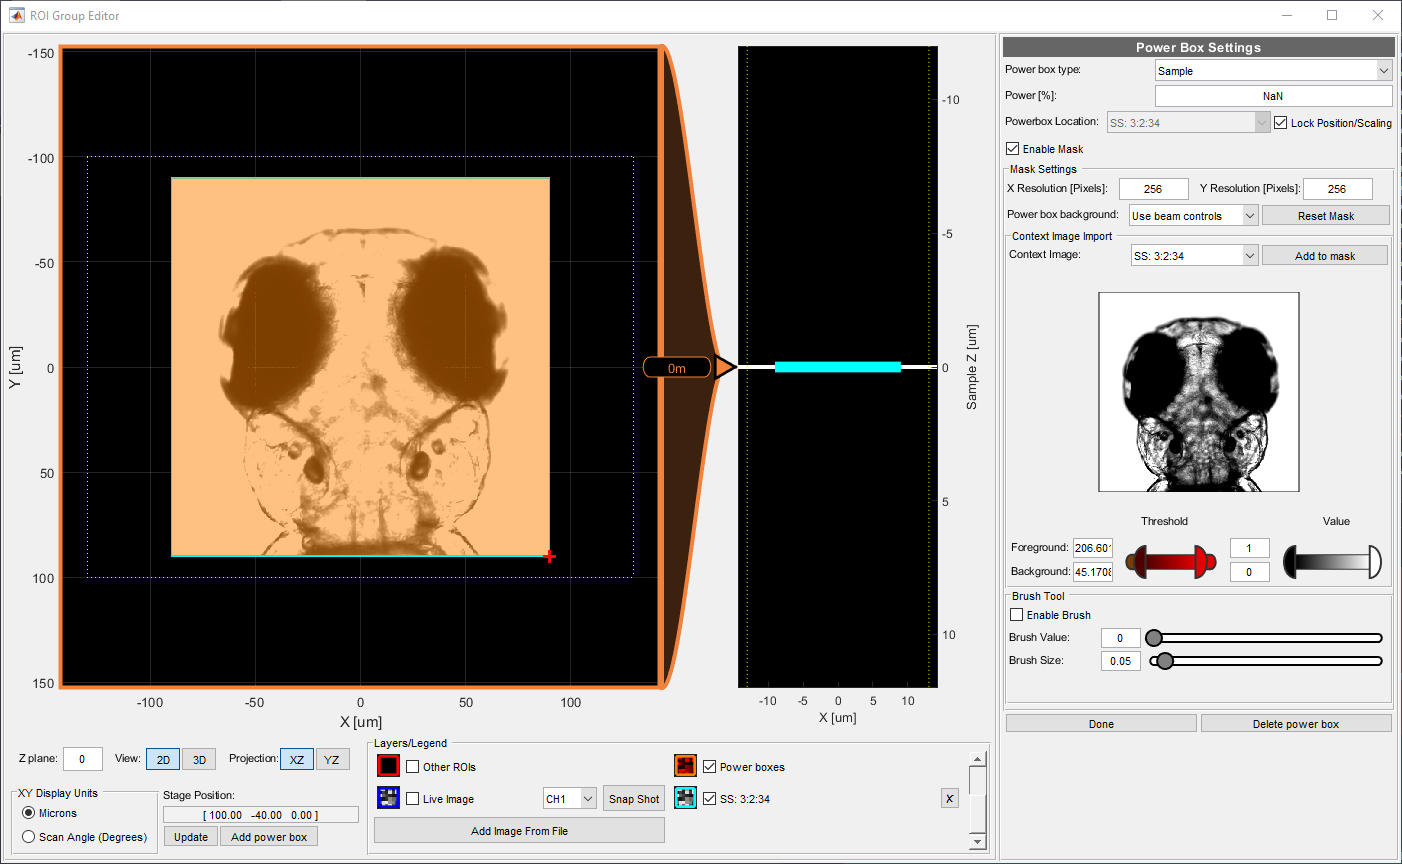Click the Done button
Viewport: 1402px width, 864px height.
point(1100,723)
